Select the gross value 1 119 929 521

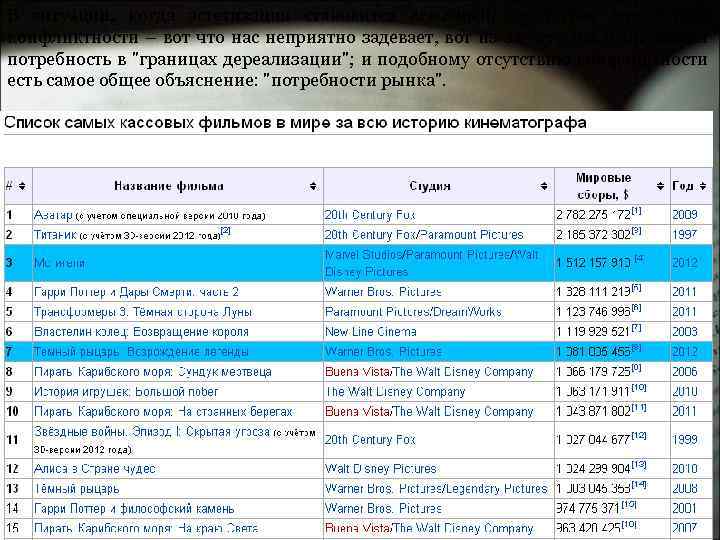tap(593, 332)
